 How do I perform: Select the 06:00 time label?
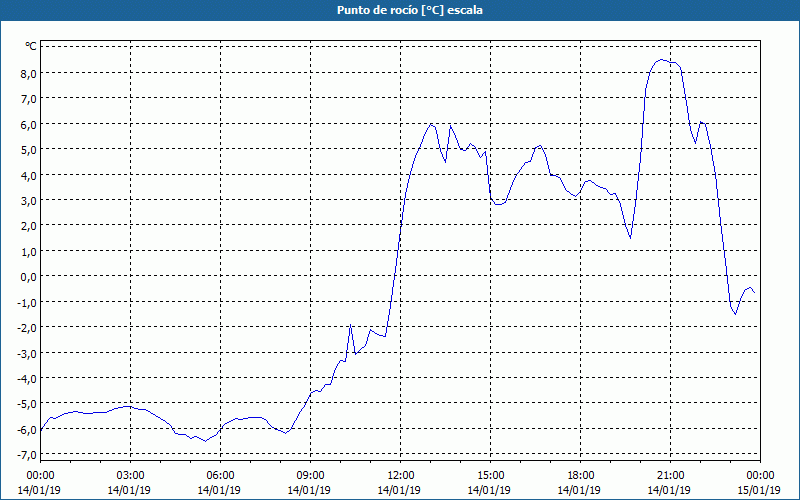click(220, 476)
